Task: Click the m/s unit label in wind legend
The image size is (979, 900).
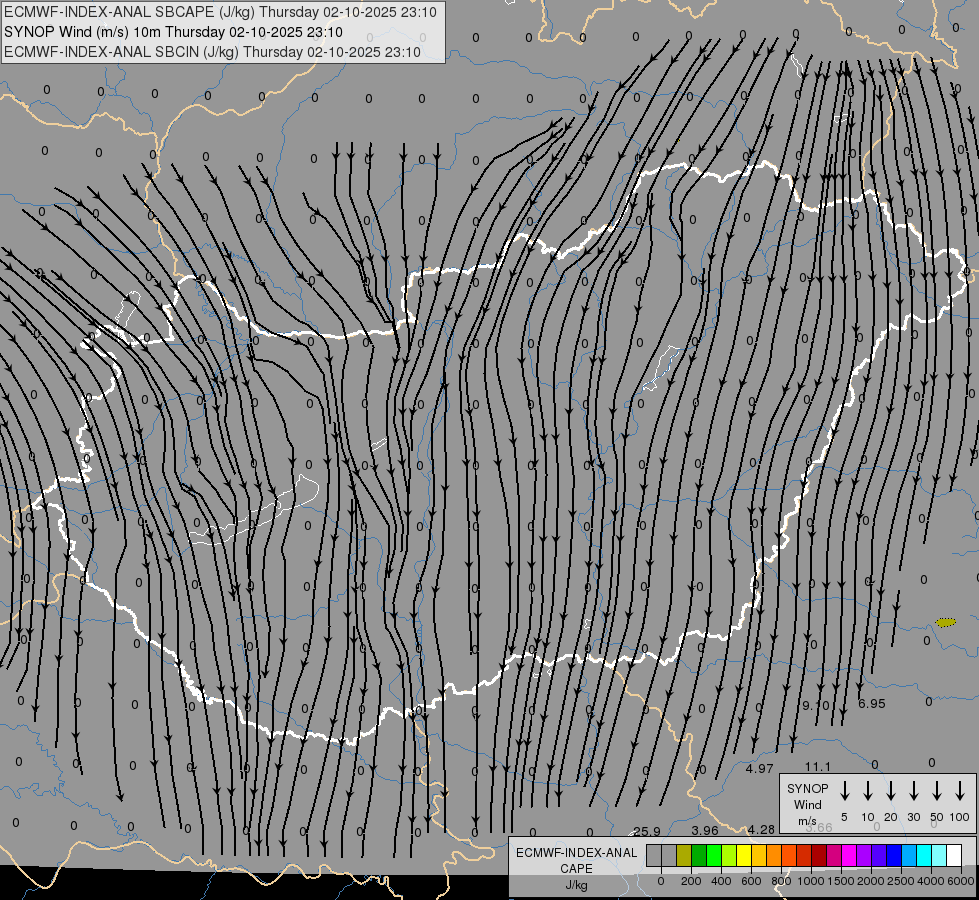Action: tap(807, 821)
